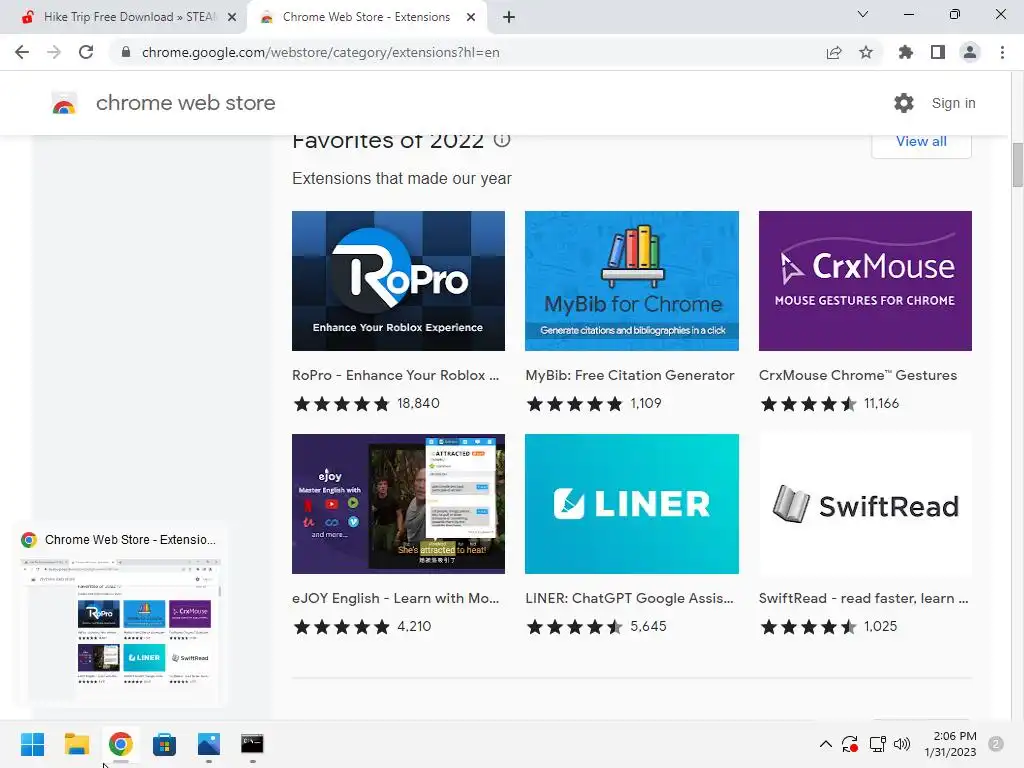Open the MyBib for Chrome tile image
The height and width of the screenshot is (768, 1024).
[632, 281]
